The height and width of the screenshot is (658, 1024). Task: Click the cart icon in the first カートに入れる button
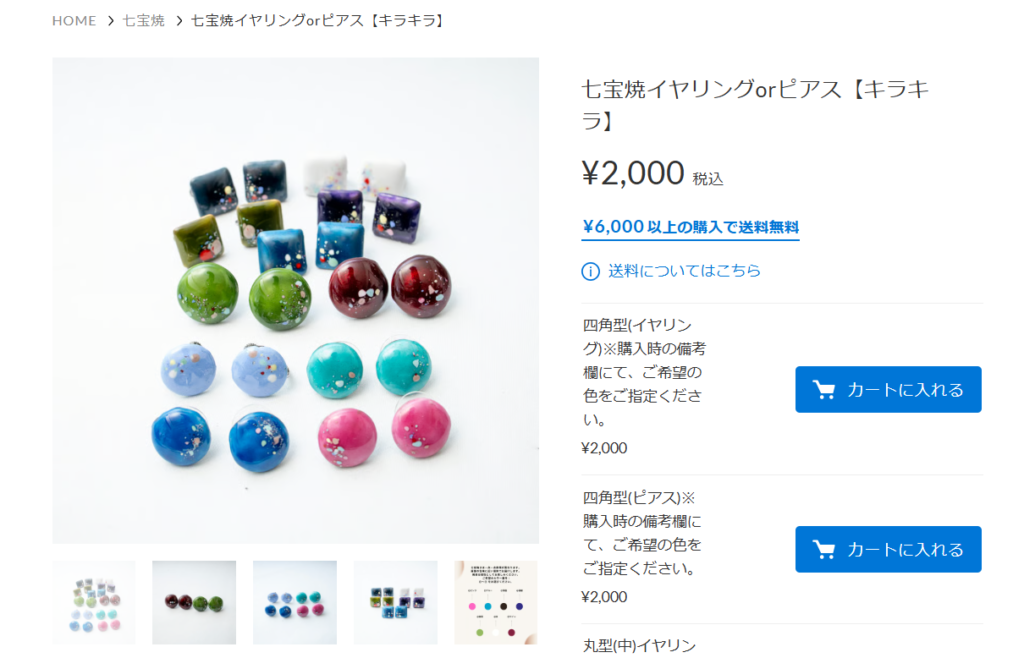pyautogui.click(x=824, y=390)
